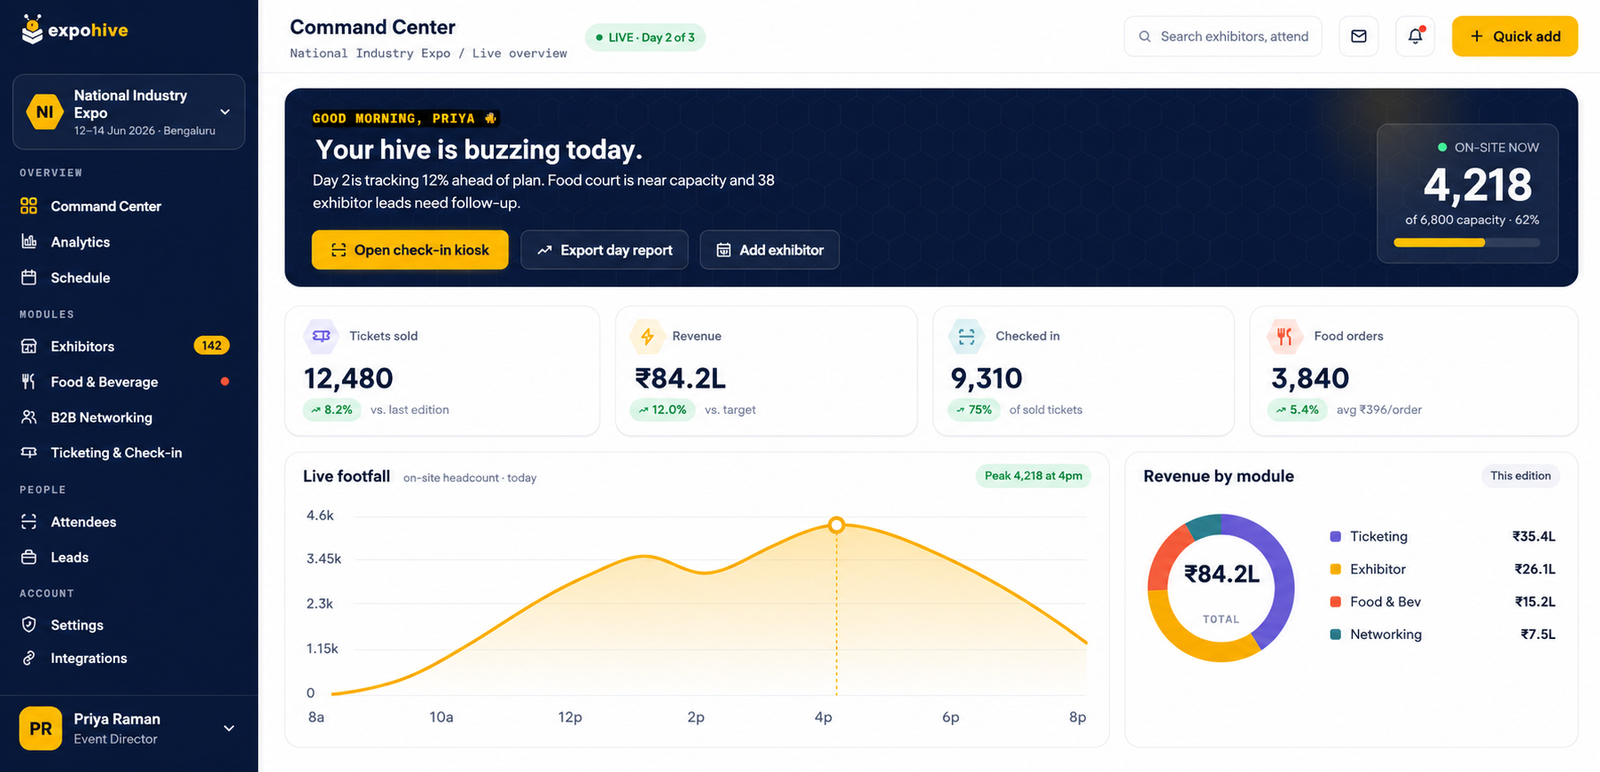Click the Leads briefcase icon
Viewport: 1600px width, 772px height.
[x=29, y=557]
